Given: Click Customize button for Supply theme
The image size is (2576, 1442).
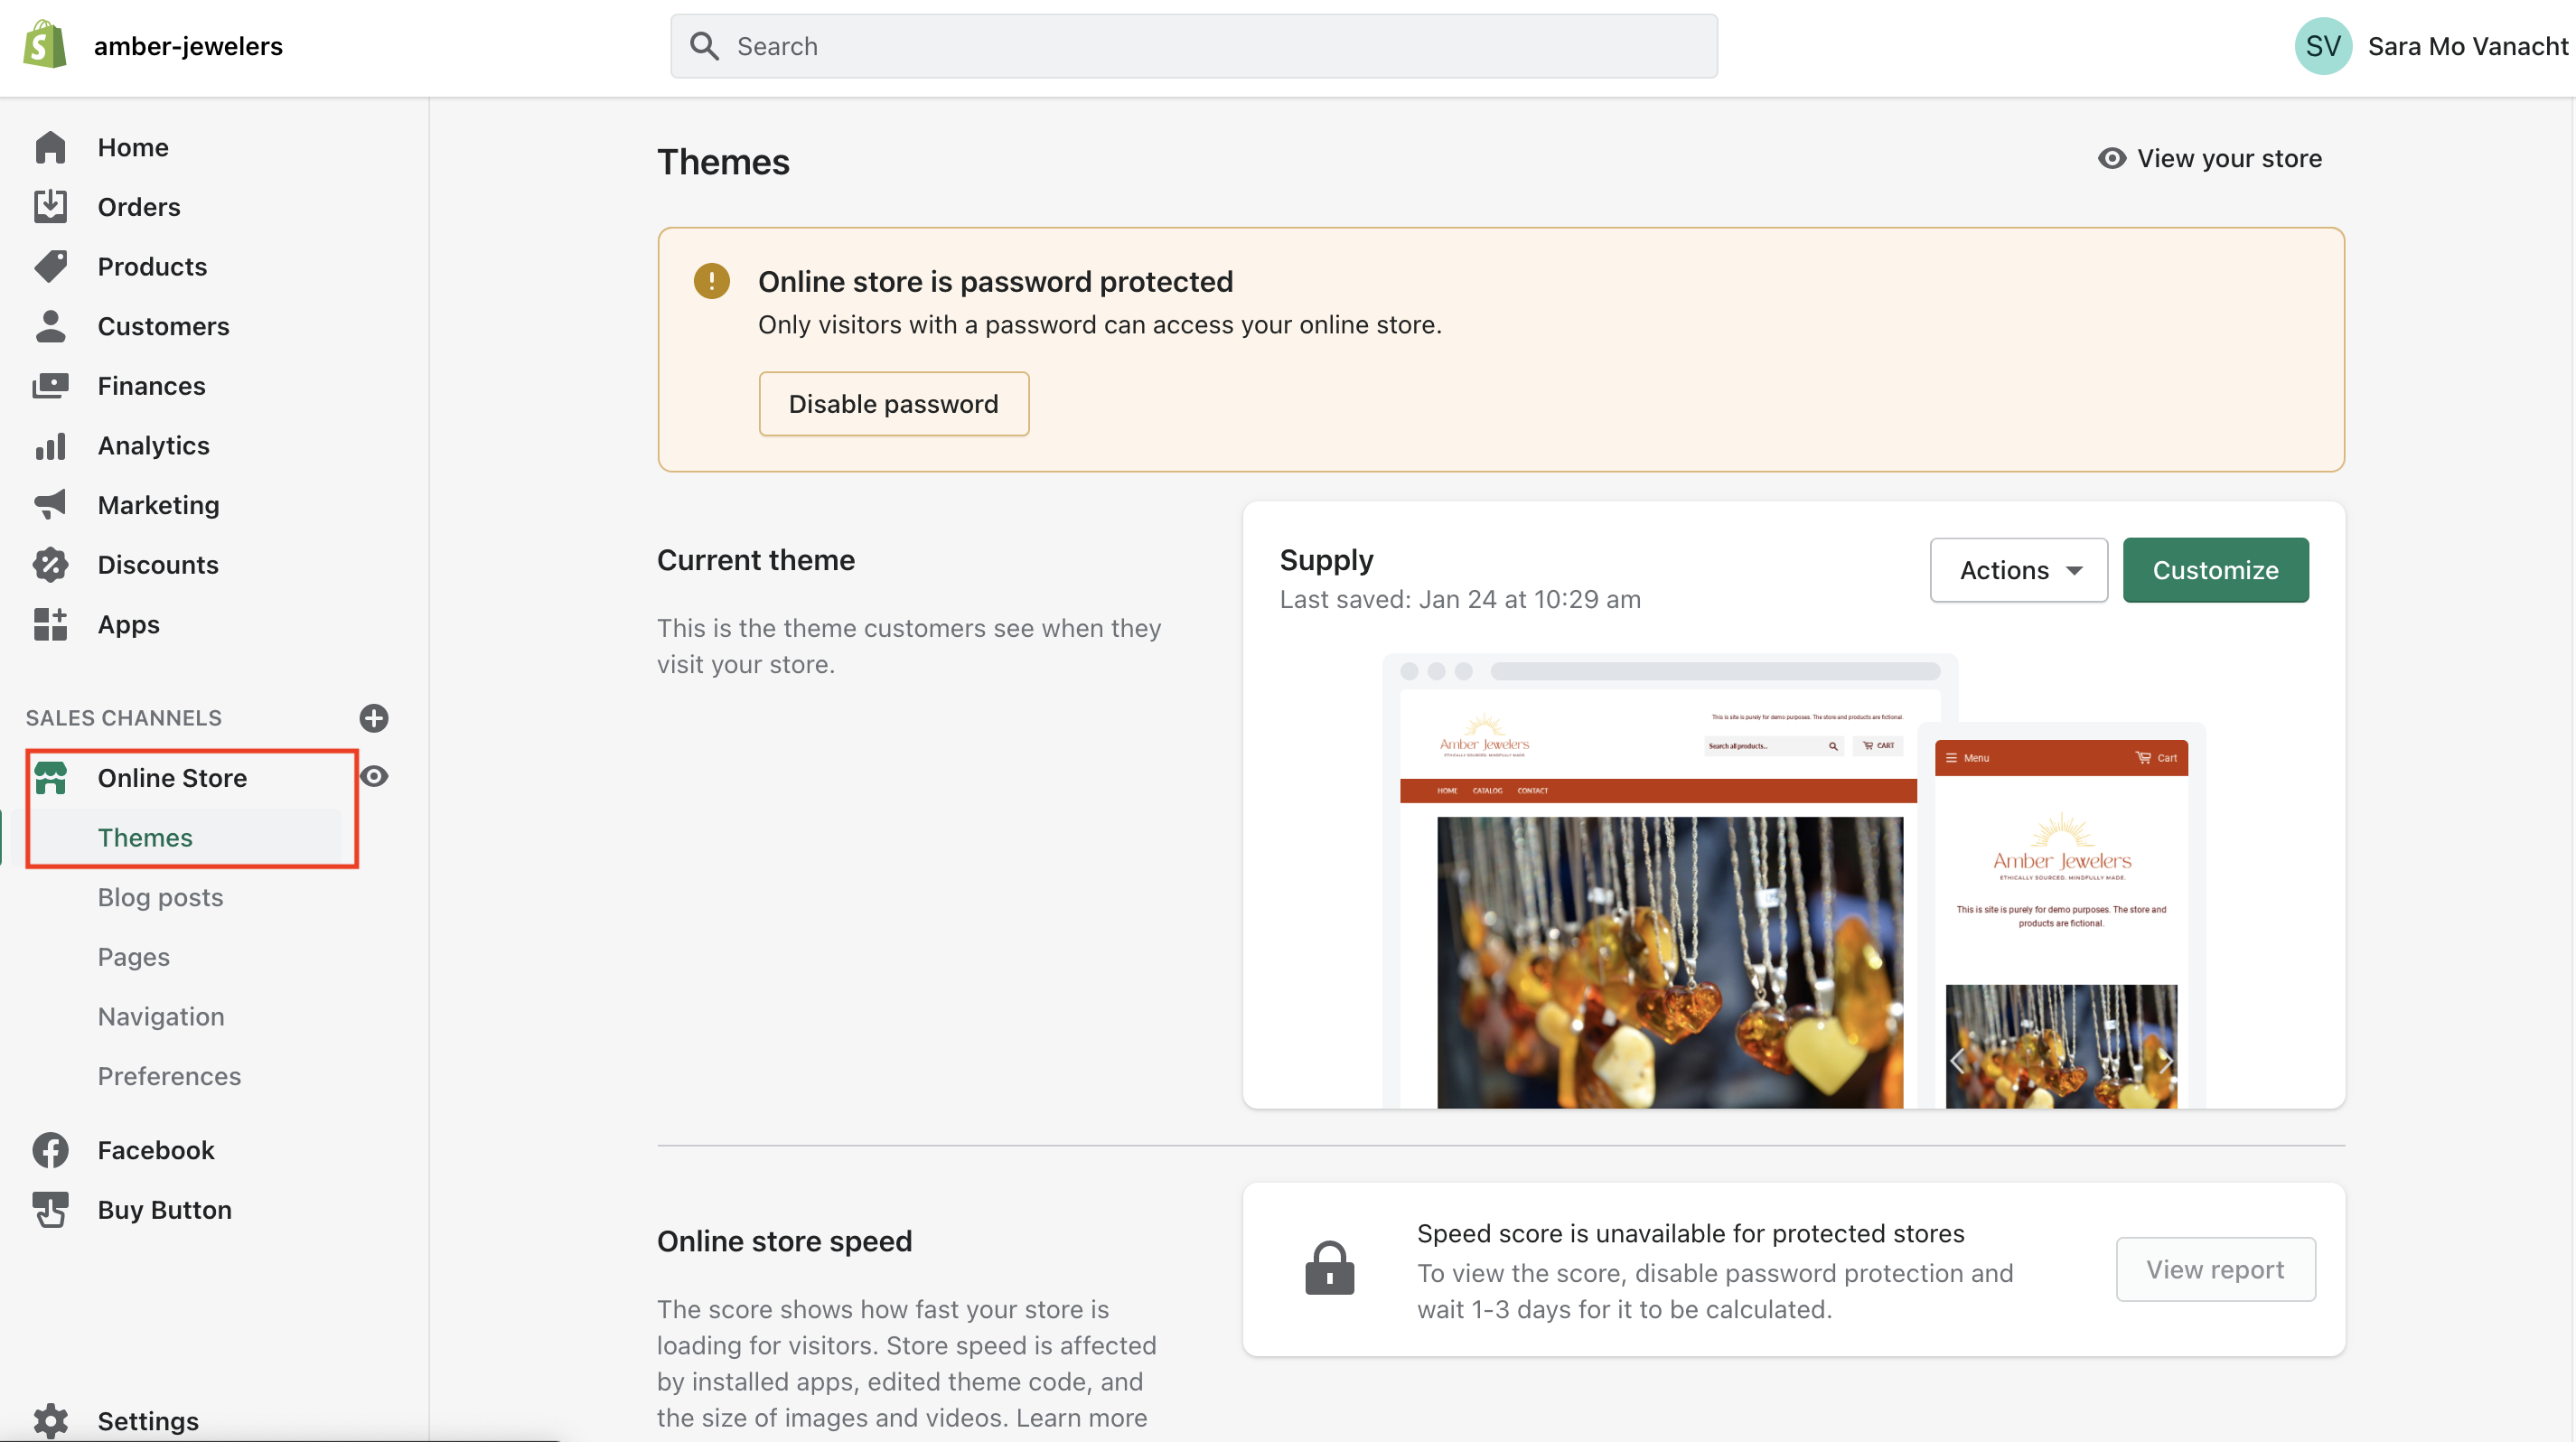Looking at the screenshot, I should (2215, 570).
